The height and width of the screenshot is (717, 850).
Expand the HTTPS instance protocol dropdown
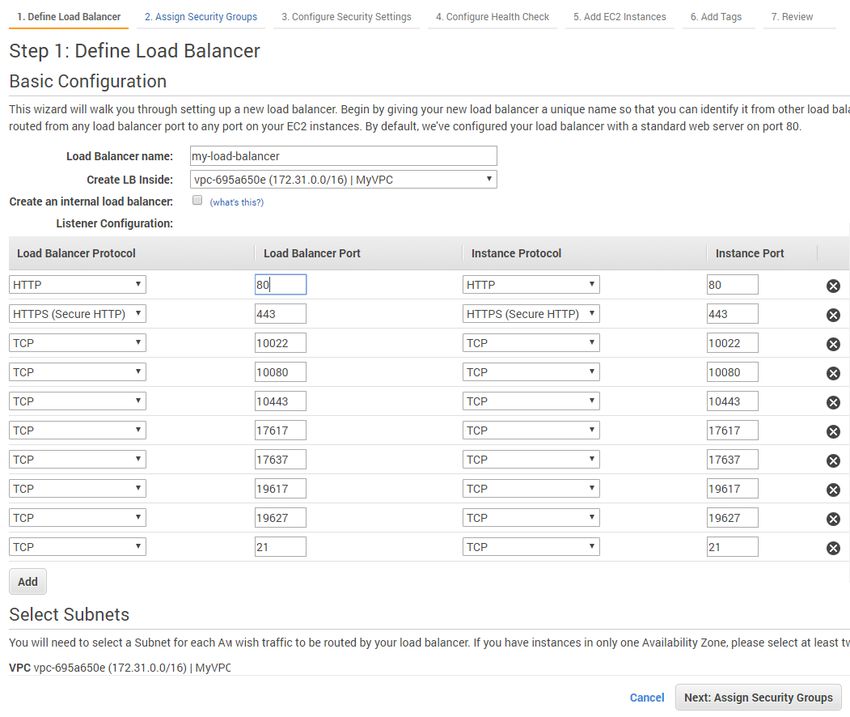pyautogui.click(x=531, y=313)
